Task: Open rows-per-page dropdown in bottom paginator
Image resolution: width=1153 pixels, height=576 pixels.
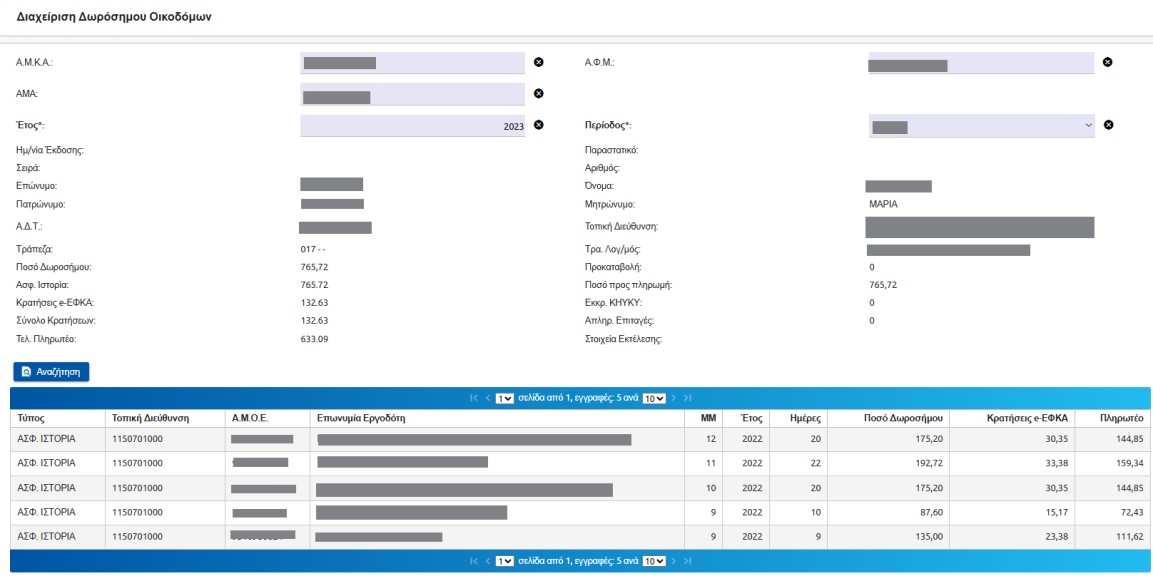Action: (x=653, y=562)
